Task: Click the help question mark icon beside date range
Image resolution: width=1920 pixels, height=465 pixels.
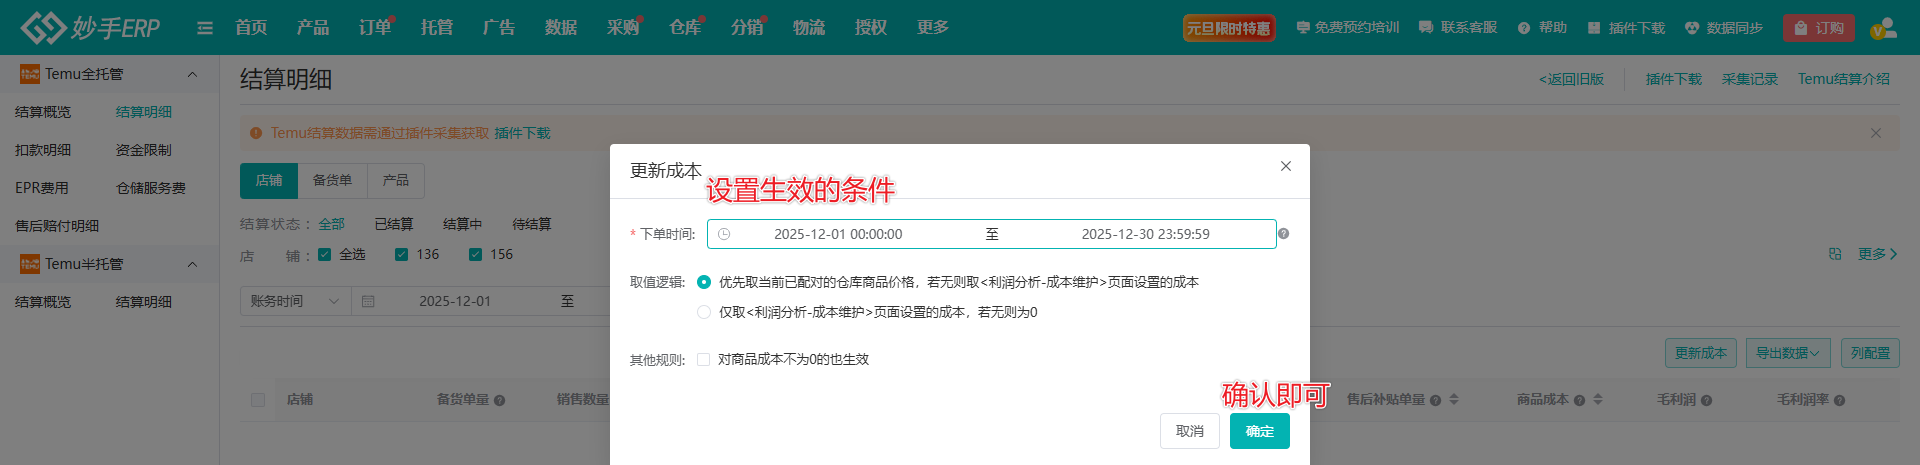Action: click(x=1283, y=234)
